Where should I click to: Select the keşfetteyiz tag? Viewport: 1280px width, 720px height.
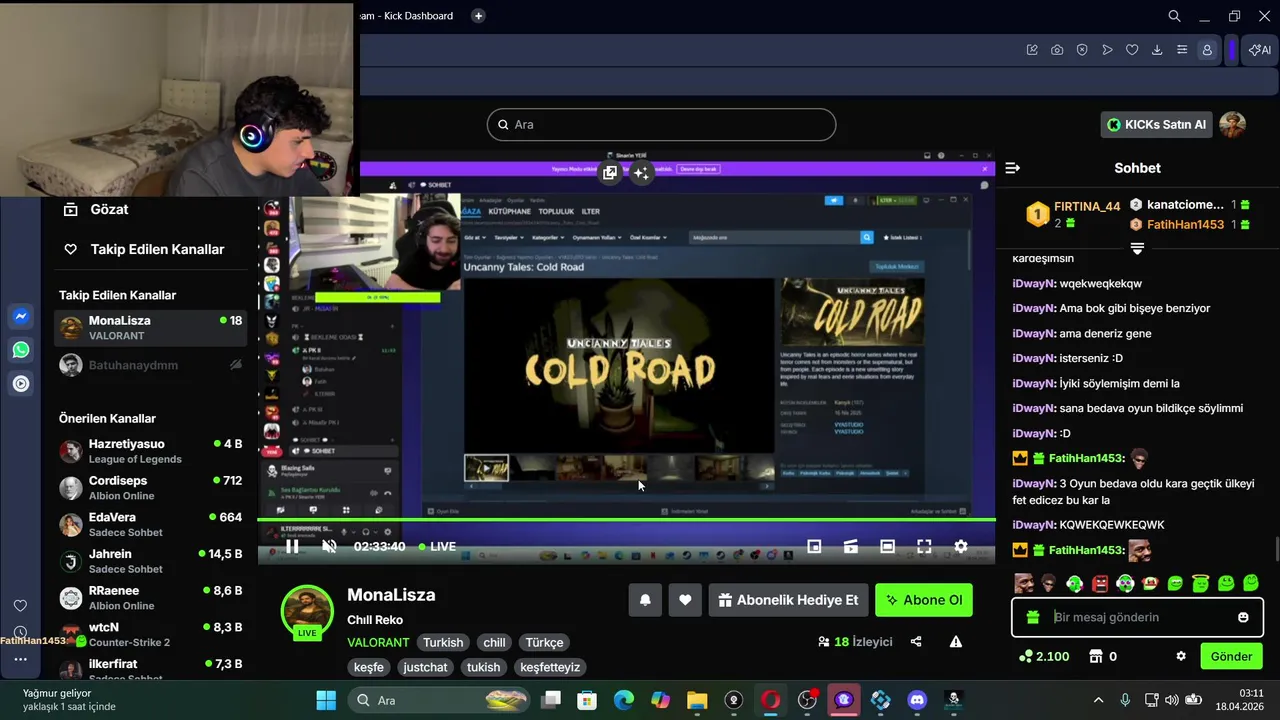coord(550,667)
